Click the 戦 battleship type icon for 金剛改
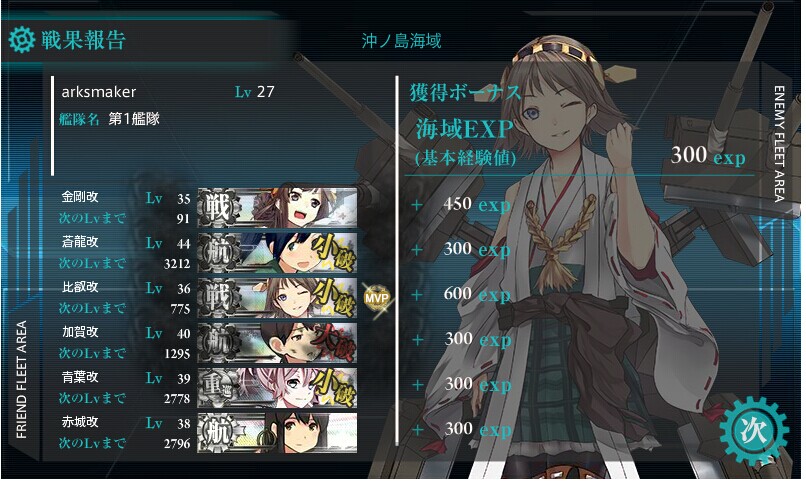Image resolution: width=806 pixels, height=482 pixels. coord(218,208)
